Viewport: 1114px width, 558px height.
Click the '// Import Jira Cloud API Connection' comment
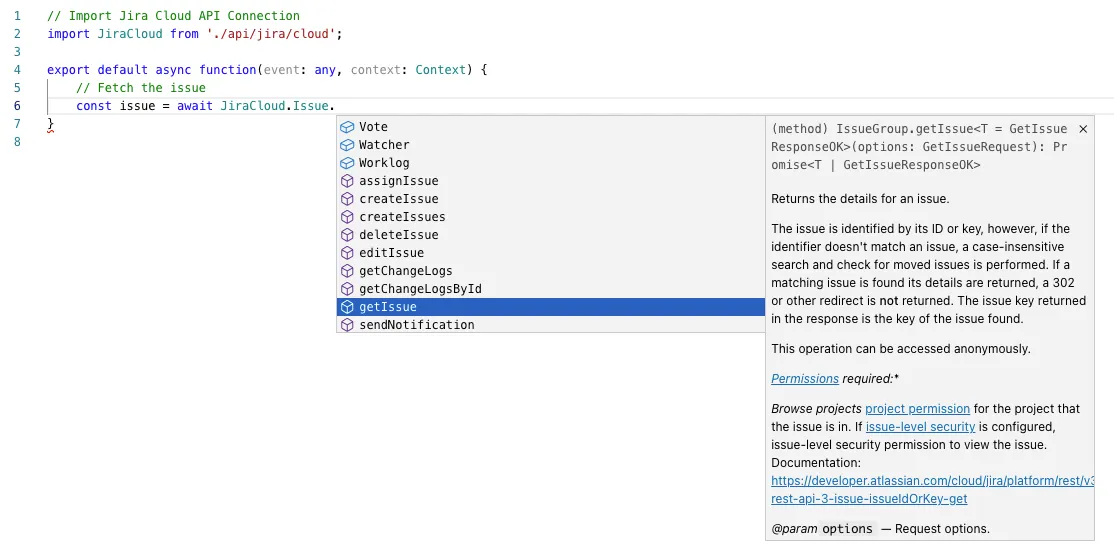[173, 16]
